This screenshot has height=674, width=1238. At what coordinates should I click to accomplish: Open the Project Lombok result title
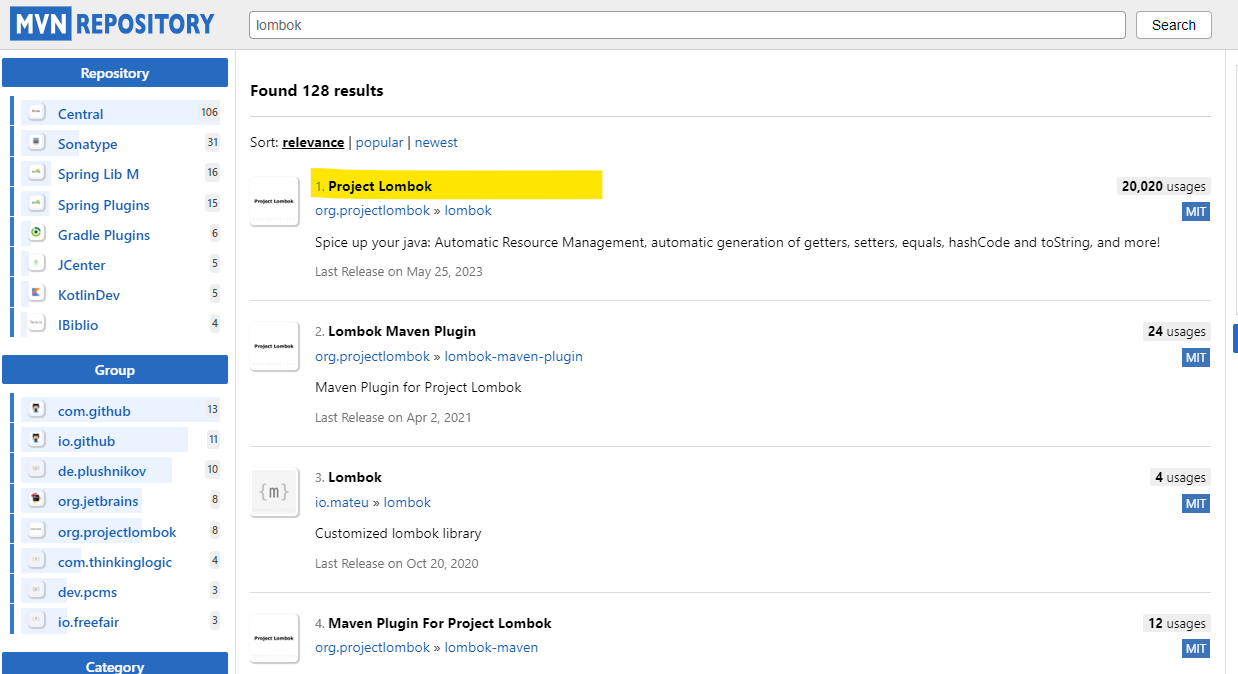(x=380, y=186)
